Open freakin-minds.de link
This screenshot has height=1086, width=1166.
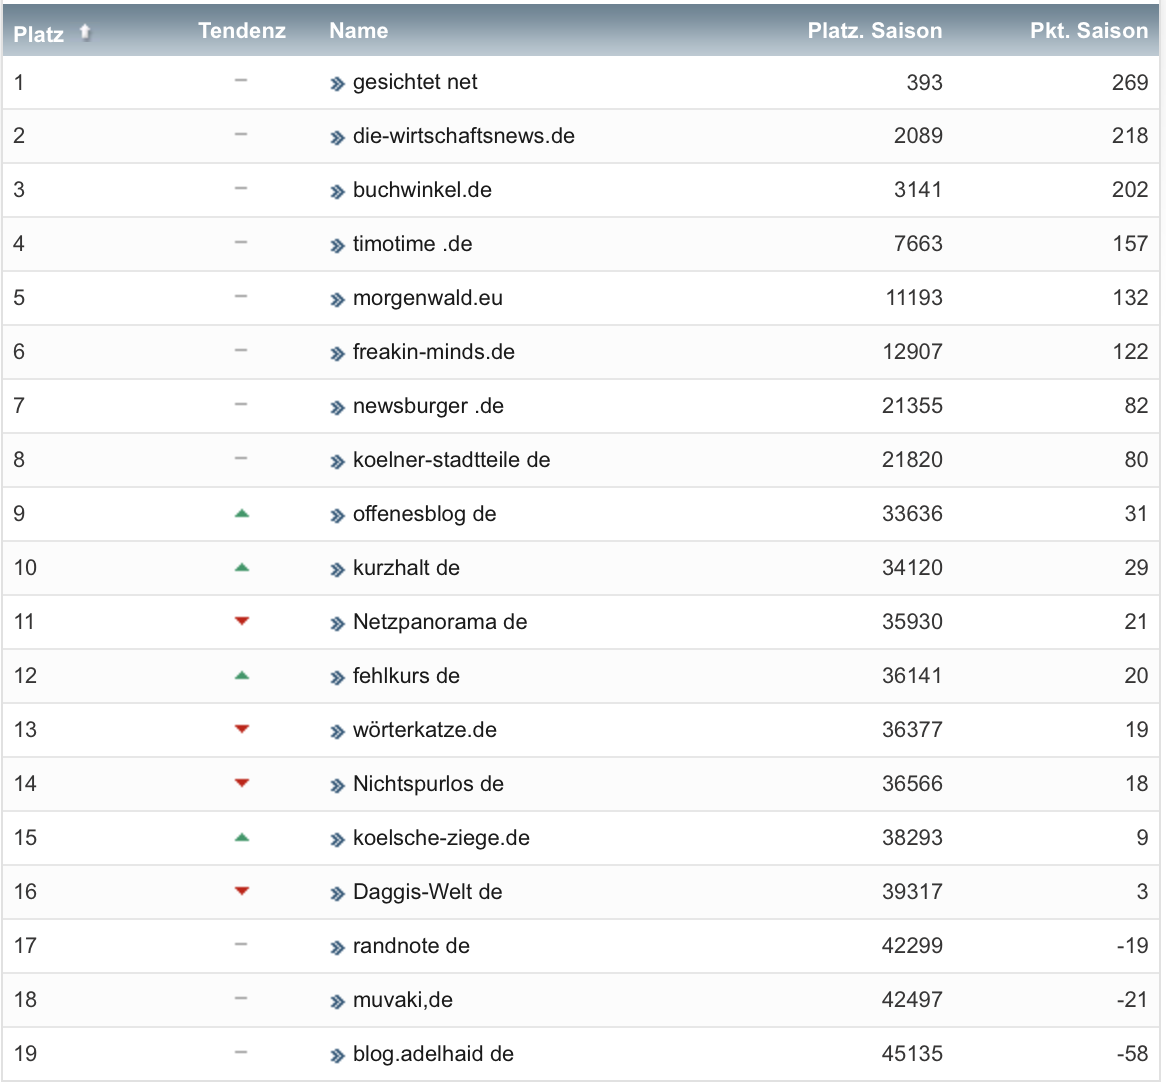(x=434, y=352)
